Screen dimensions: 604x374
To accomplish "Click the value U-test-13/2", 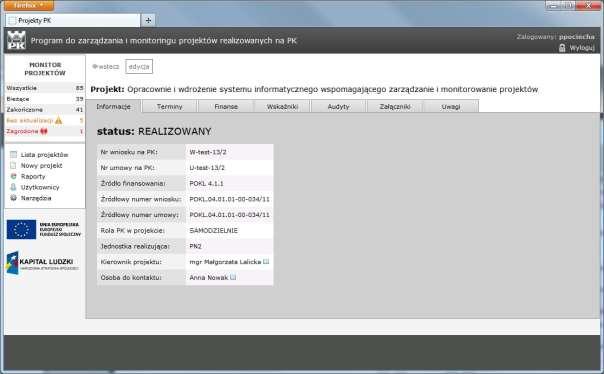I will (x=207, y=168).
